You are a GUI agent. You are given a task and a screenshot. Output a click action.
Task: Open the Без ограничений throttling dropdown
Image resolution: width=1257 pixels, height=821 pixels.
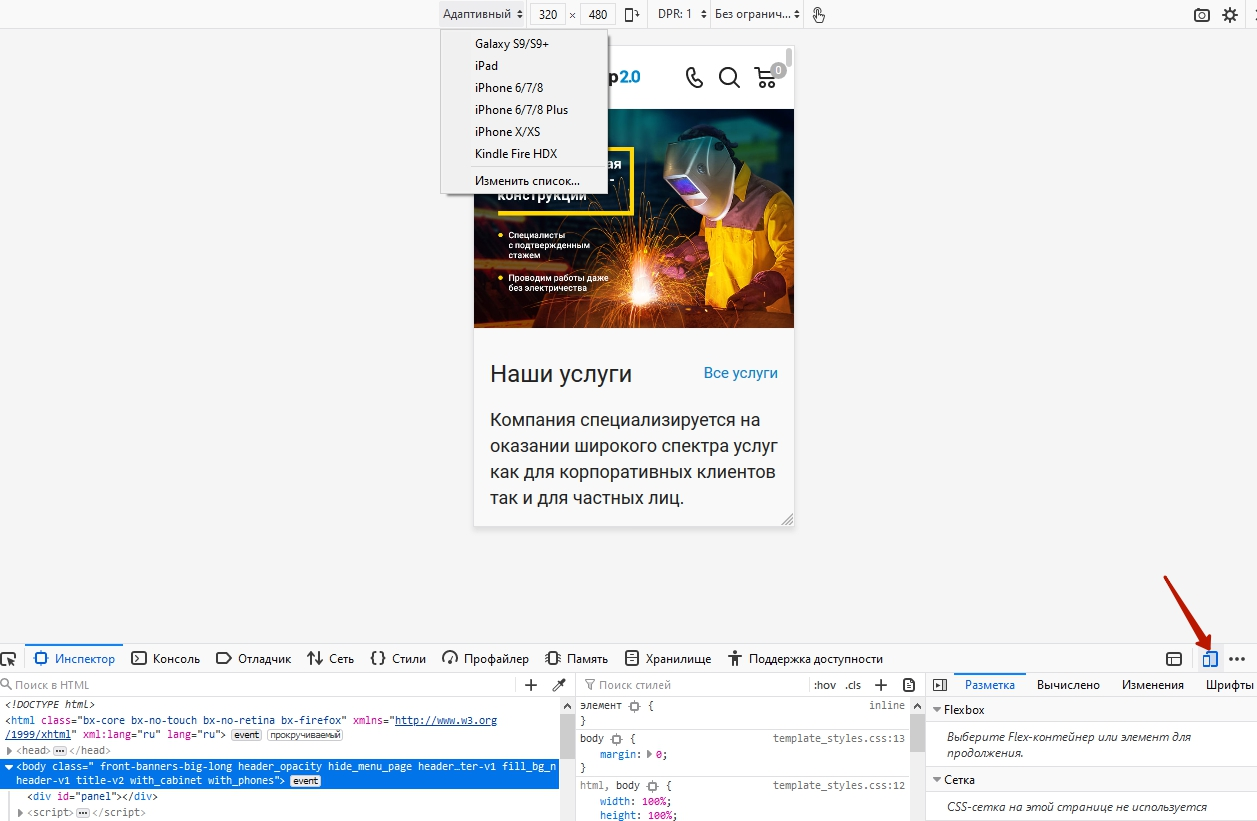[x=757, y=14]
